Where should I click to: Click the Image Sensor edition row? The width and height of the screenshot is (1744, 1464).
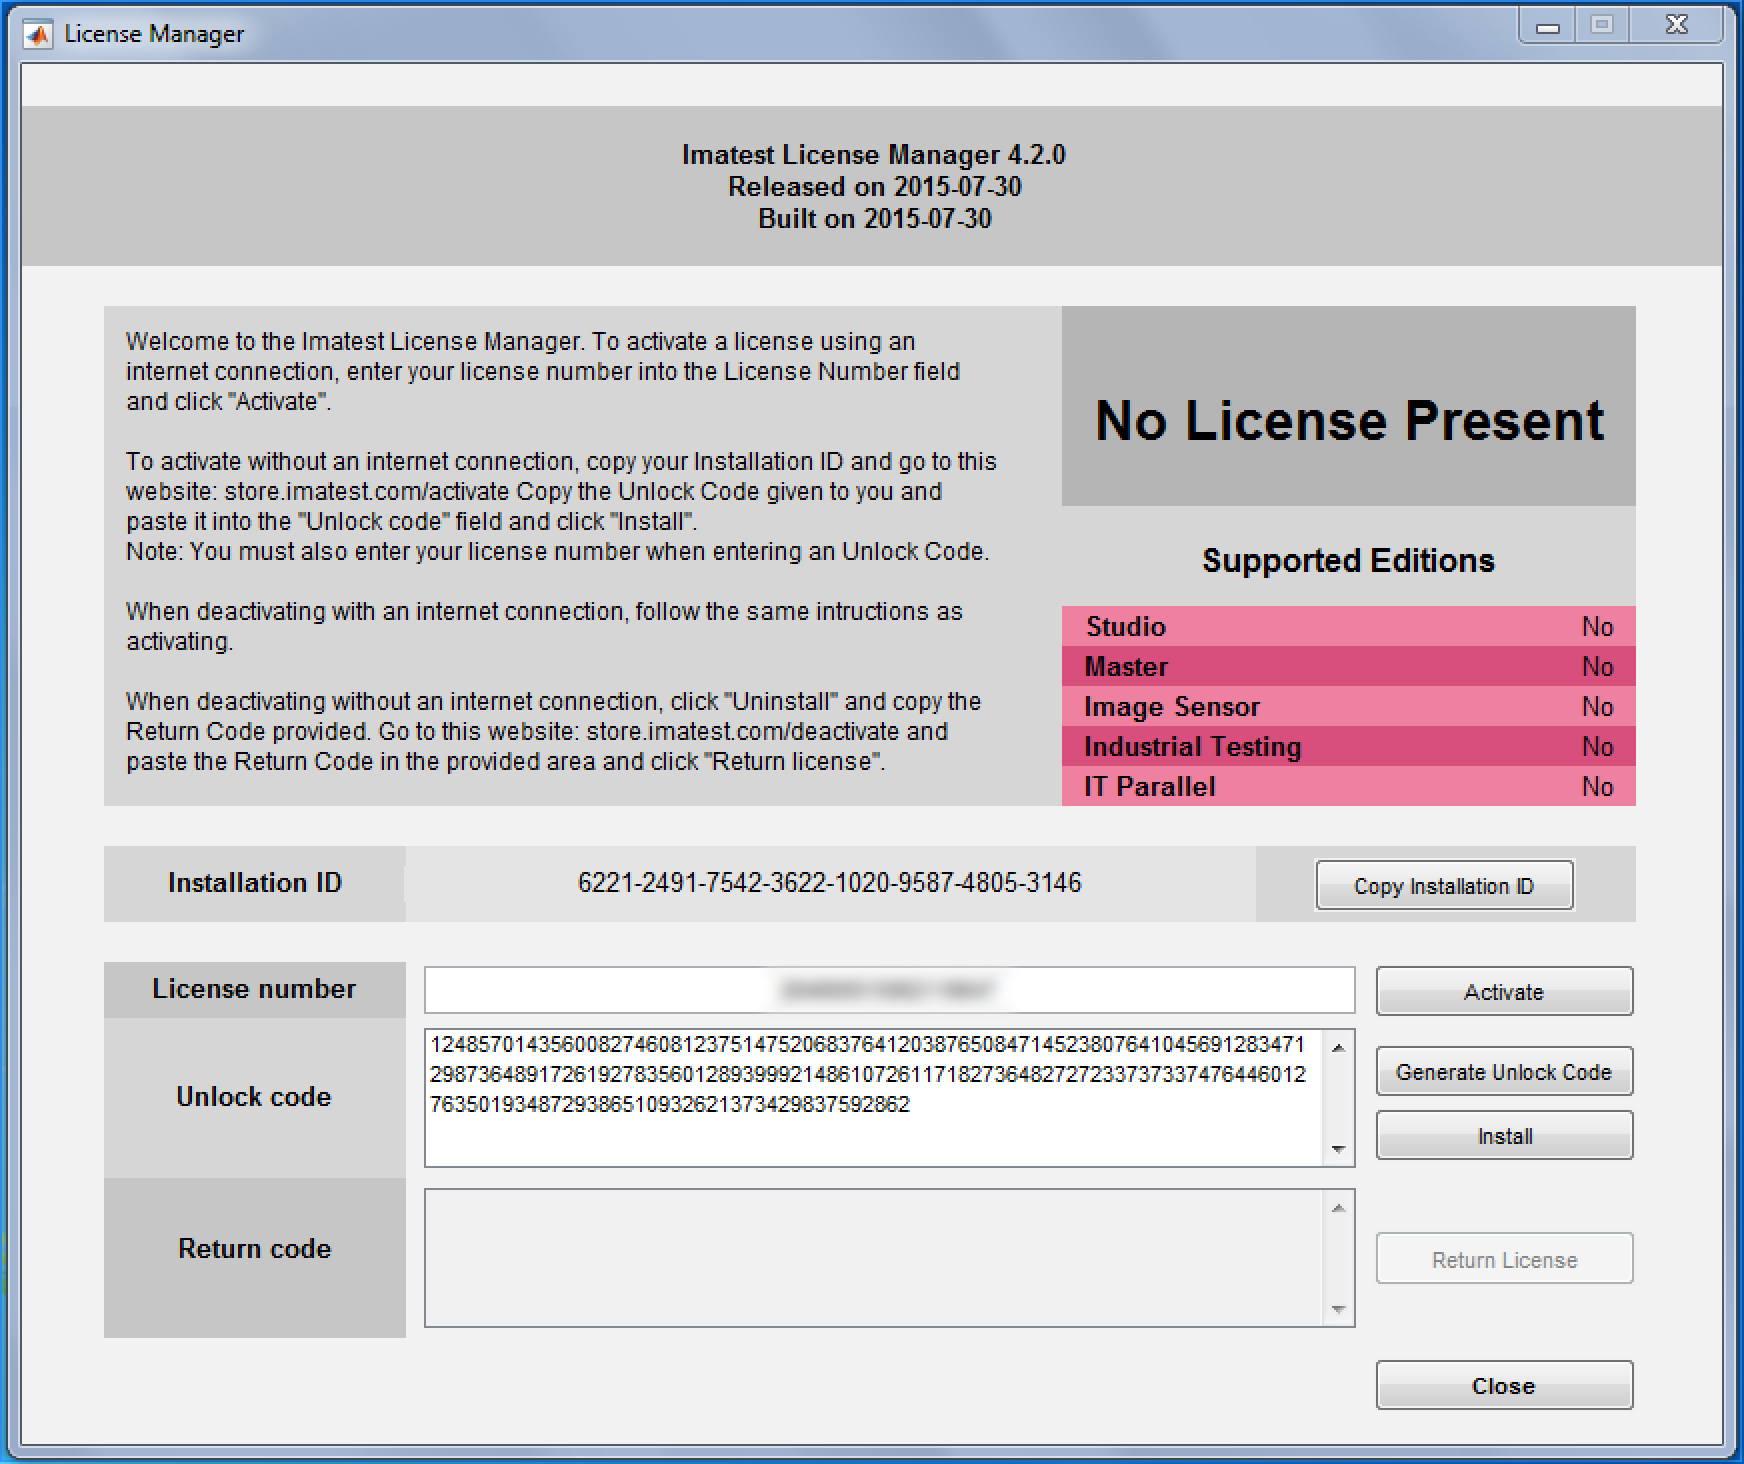point(1348,706)
